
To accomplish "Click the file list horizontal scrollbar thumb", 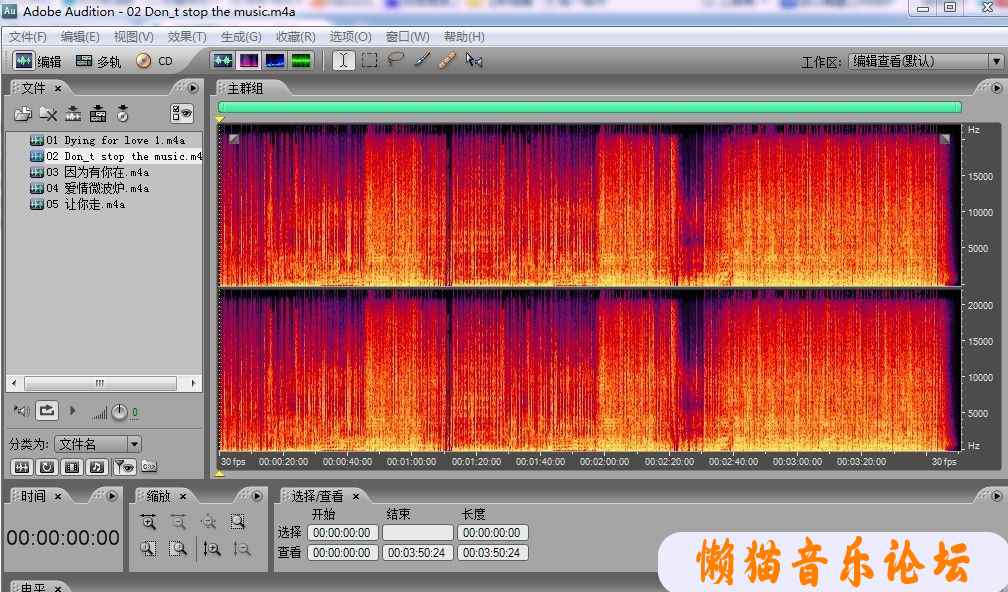I will [x=100, y=383].
